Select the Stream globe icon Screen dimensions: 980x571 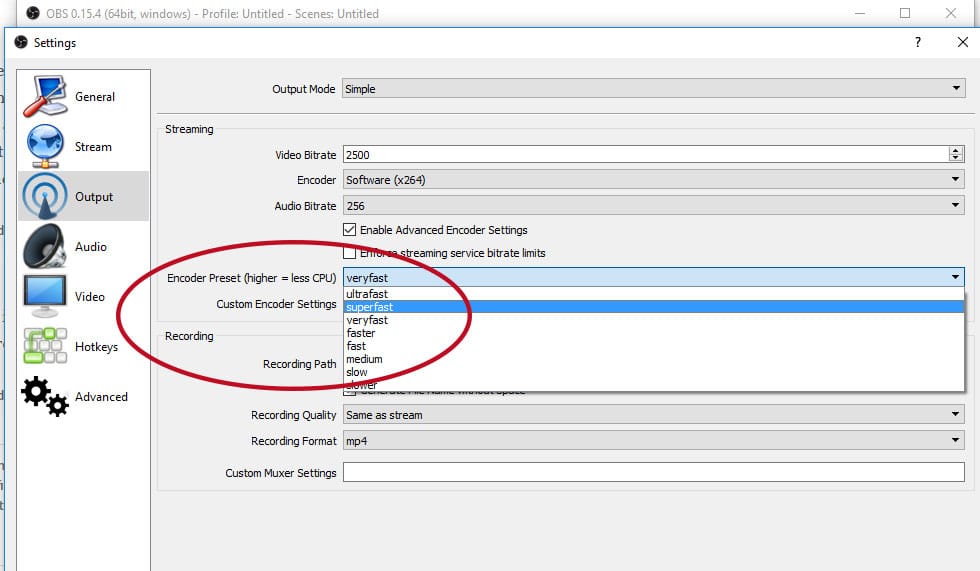[x=45, y=146]
